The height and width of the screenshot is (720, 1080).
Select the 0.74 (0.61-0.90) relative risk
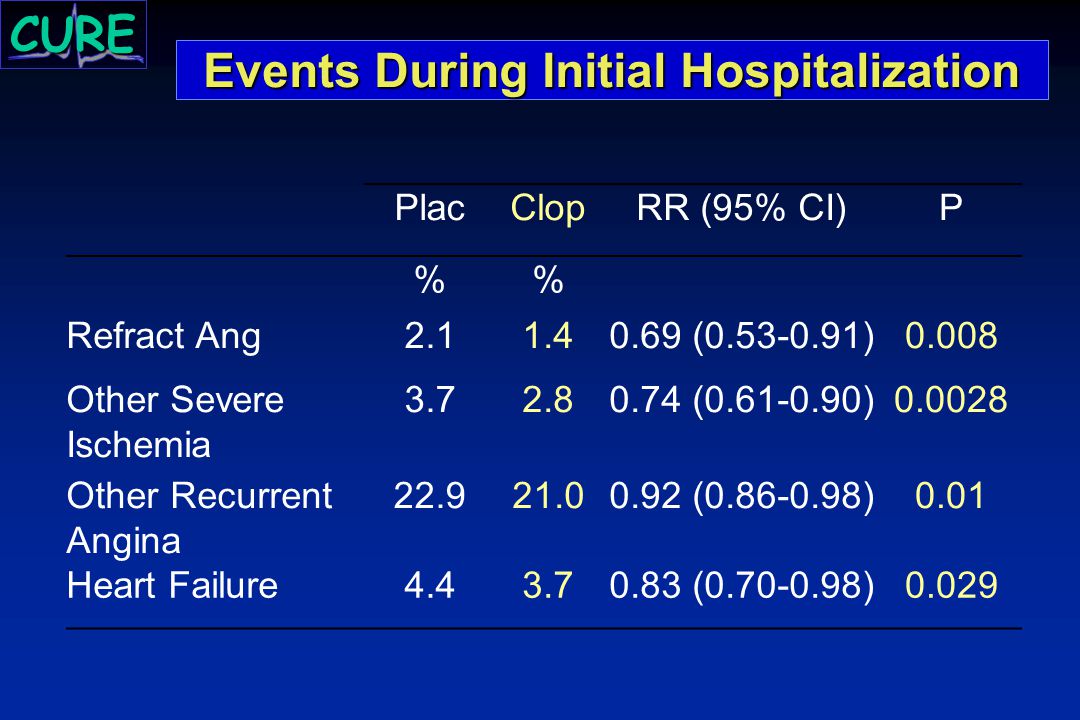coord(742,400)
